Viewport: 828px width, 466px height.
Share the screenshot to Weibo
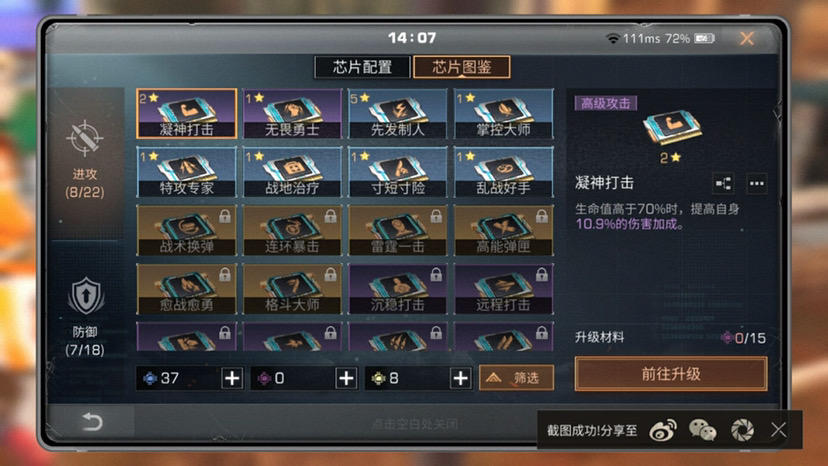coord(663,430)
